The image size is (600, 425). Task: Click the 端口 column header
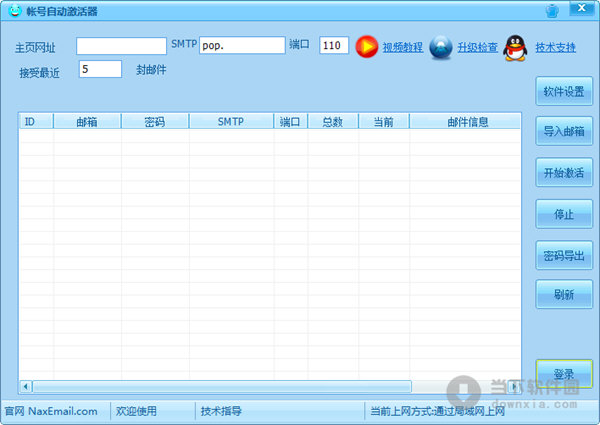(x=291, y=121)
